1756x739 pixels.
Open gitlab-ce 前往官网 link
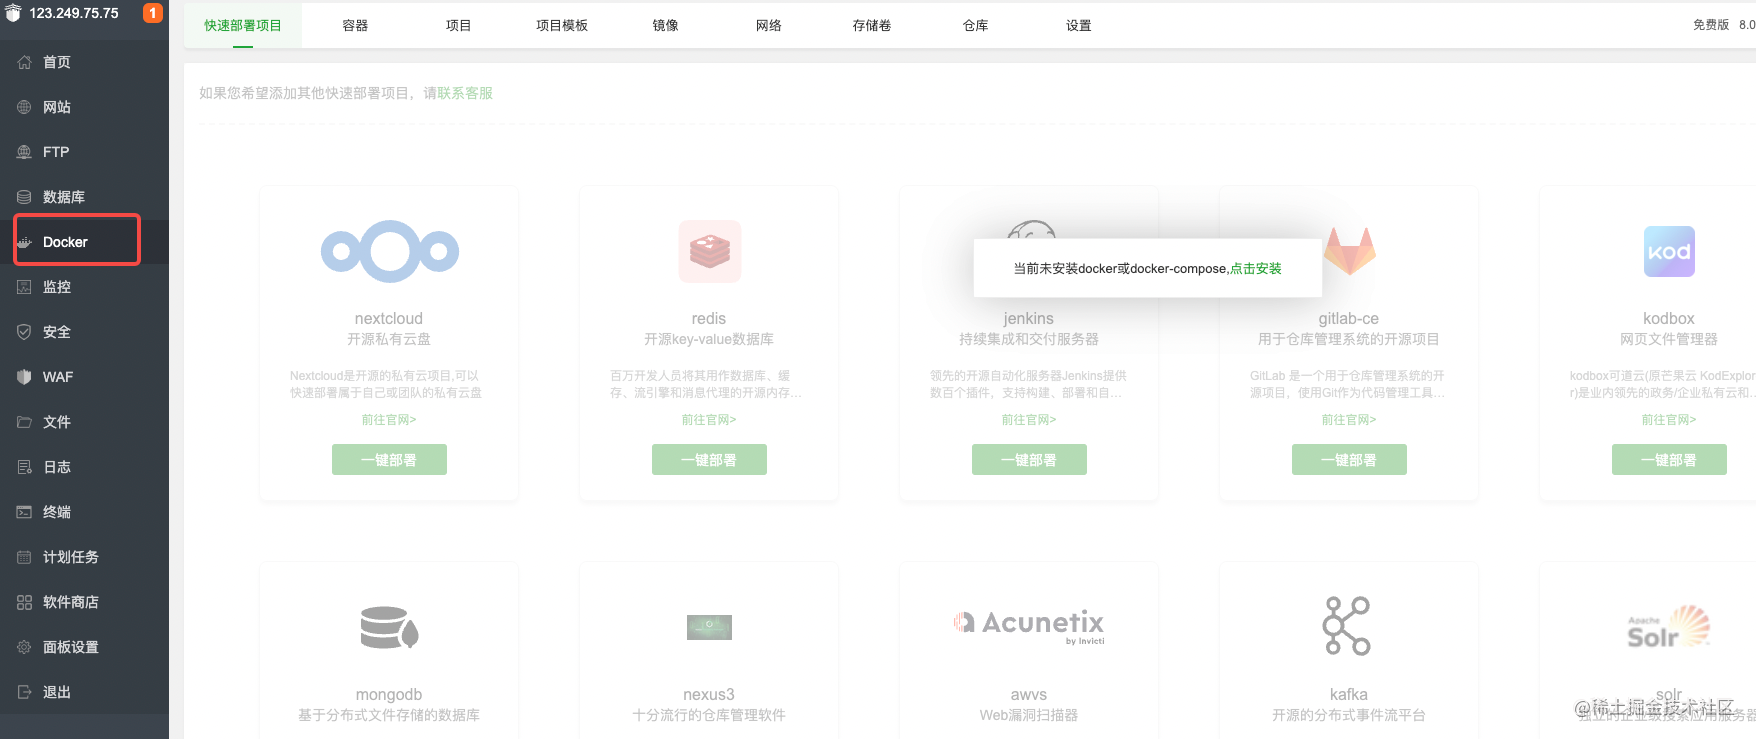(x=1349, y=420)
